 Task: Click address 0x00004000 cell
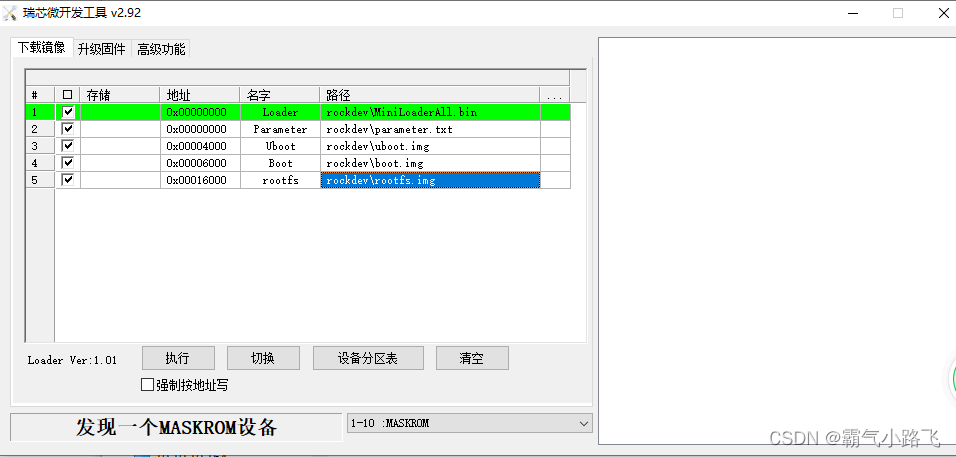coord(200,146)
